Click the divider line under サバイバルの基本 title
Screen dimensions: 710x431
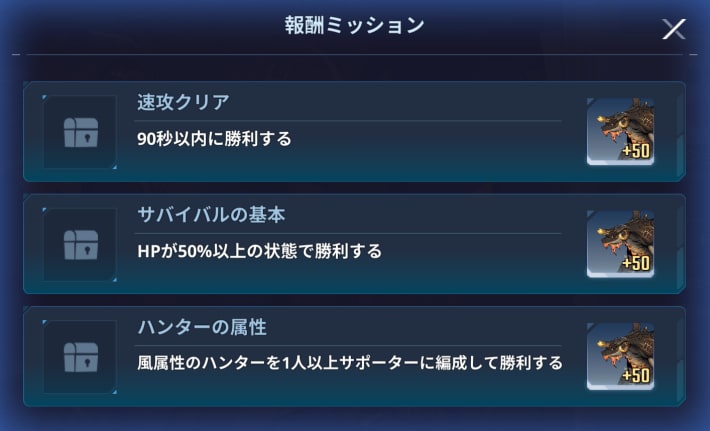click(x=348, y=234)
